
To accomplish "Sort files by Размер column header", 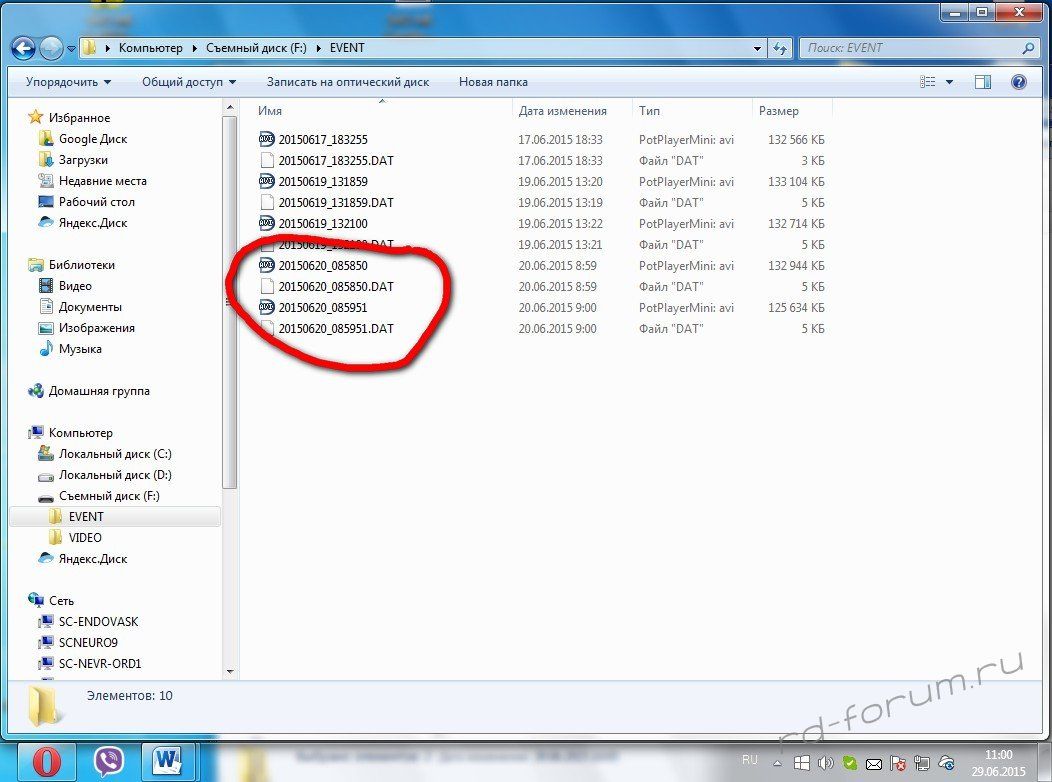I will [x=779, y=111].
